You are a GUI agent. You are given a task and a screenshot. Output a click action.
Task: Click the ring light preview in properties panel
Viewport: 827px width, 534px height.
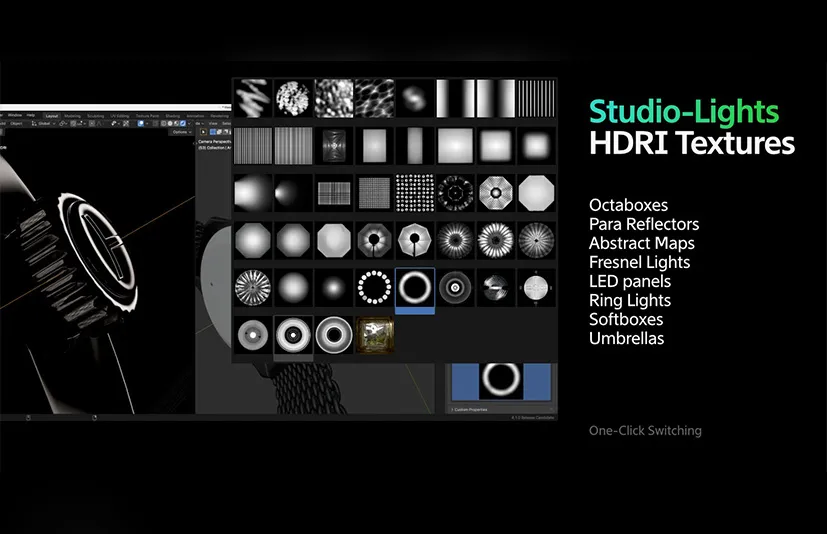(x=501, y=380)
